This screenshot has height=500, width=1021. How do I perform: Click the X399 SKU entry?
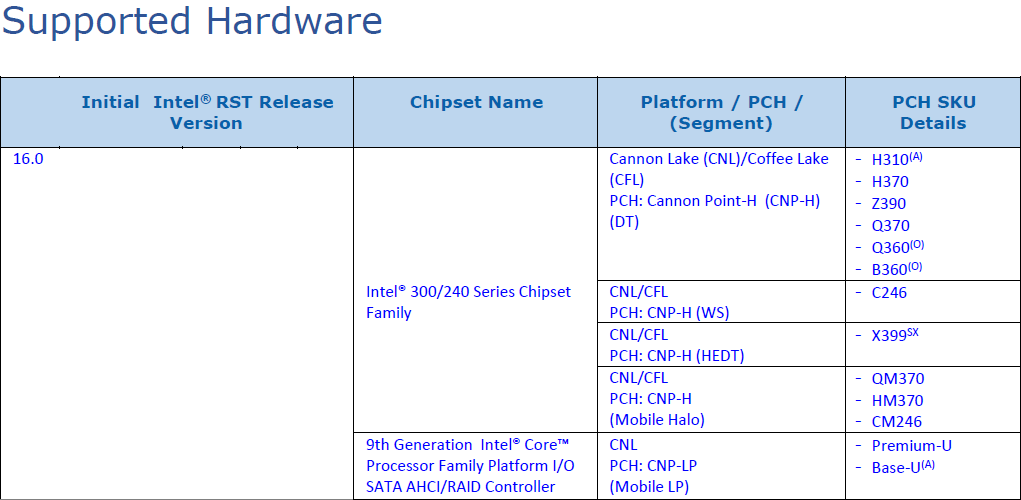point(895,335)
